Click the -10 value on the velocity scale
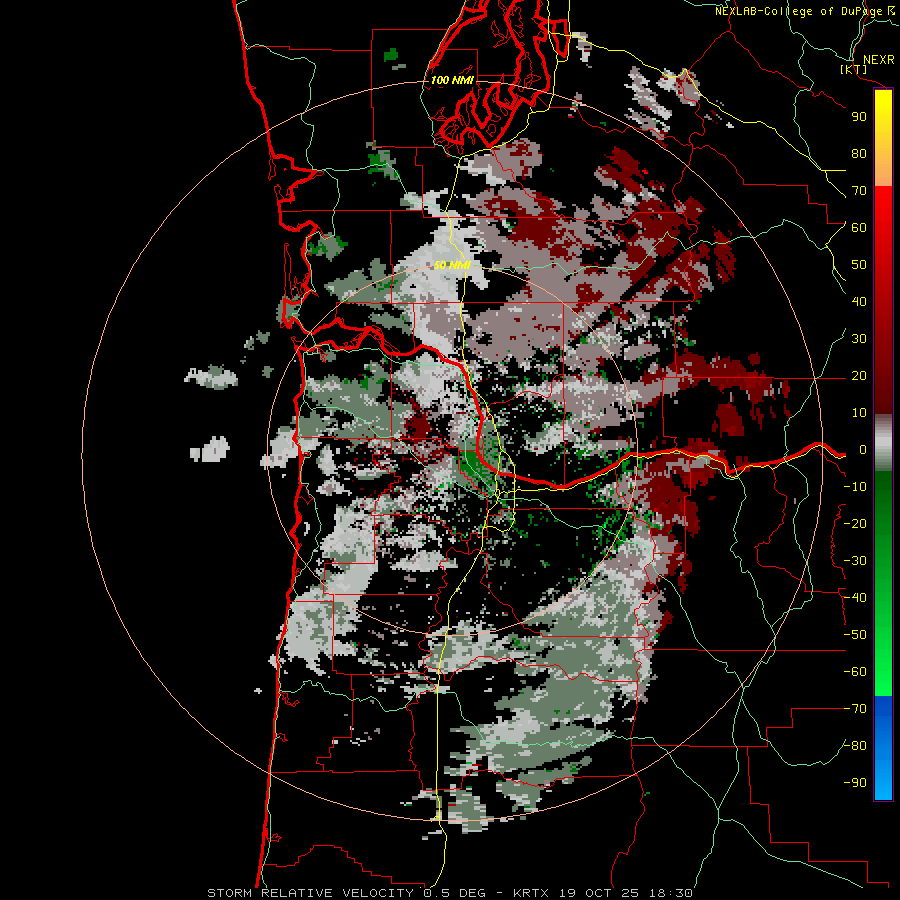 point(855,487)
